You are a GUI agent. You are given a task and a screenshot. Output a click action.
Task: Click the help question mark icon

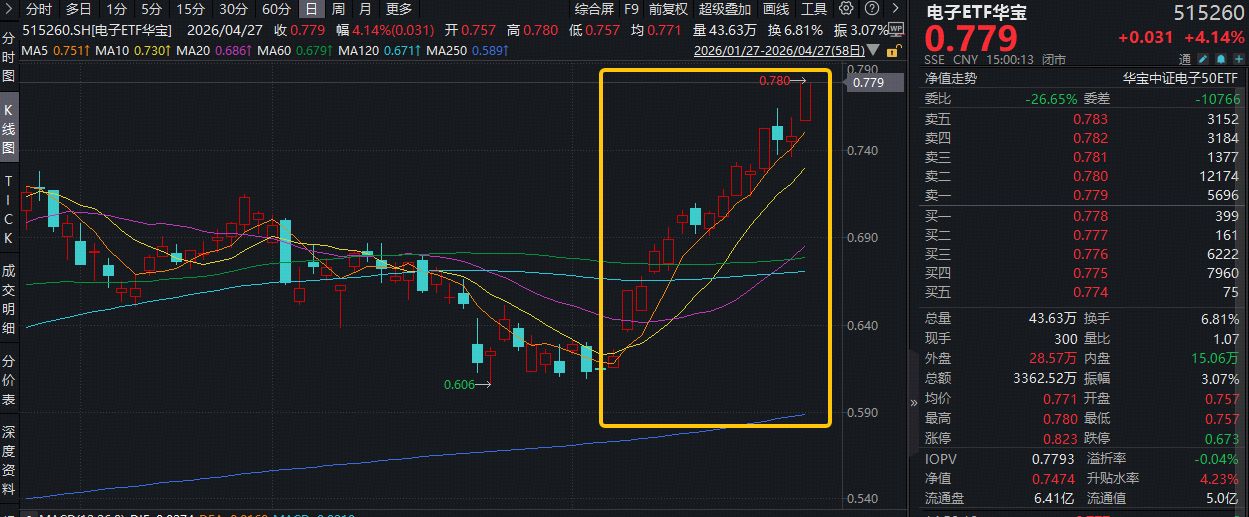(x=872, y=9)
